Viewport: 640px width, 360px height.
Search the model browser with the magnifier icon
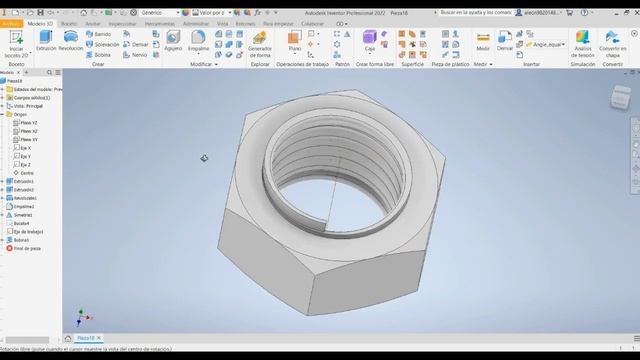pyautogui.click(x=49, y=72)
